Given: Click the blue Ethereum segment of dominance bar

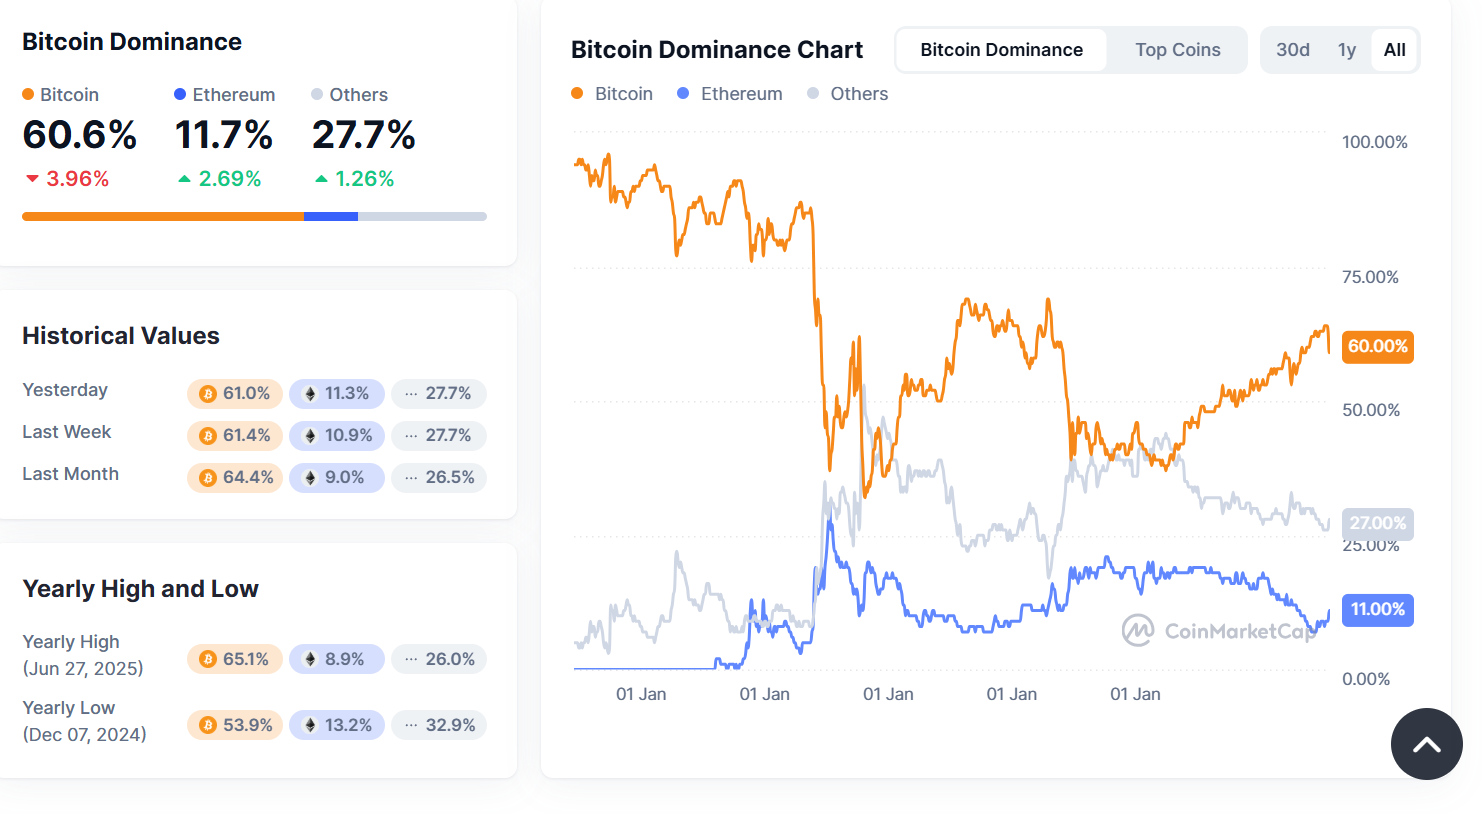Looking at the screenshot, I should point(331,216).
